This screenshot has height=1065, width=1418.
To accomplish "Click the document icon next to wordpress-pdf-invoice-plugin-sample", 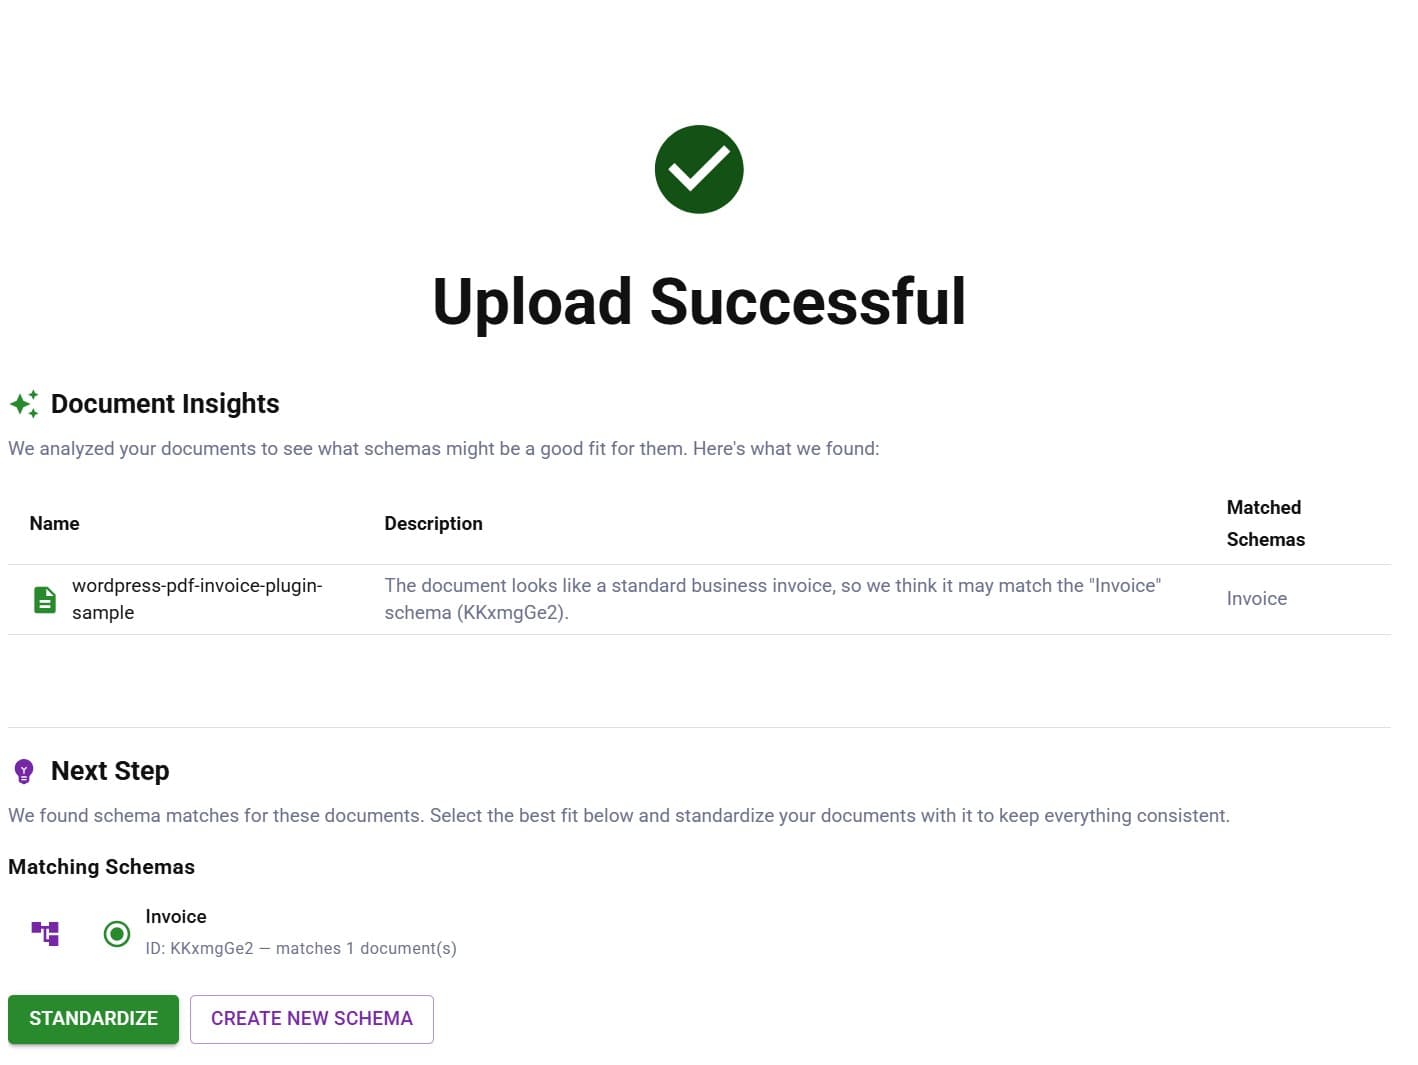I will click(44, 598).
